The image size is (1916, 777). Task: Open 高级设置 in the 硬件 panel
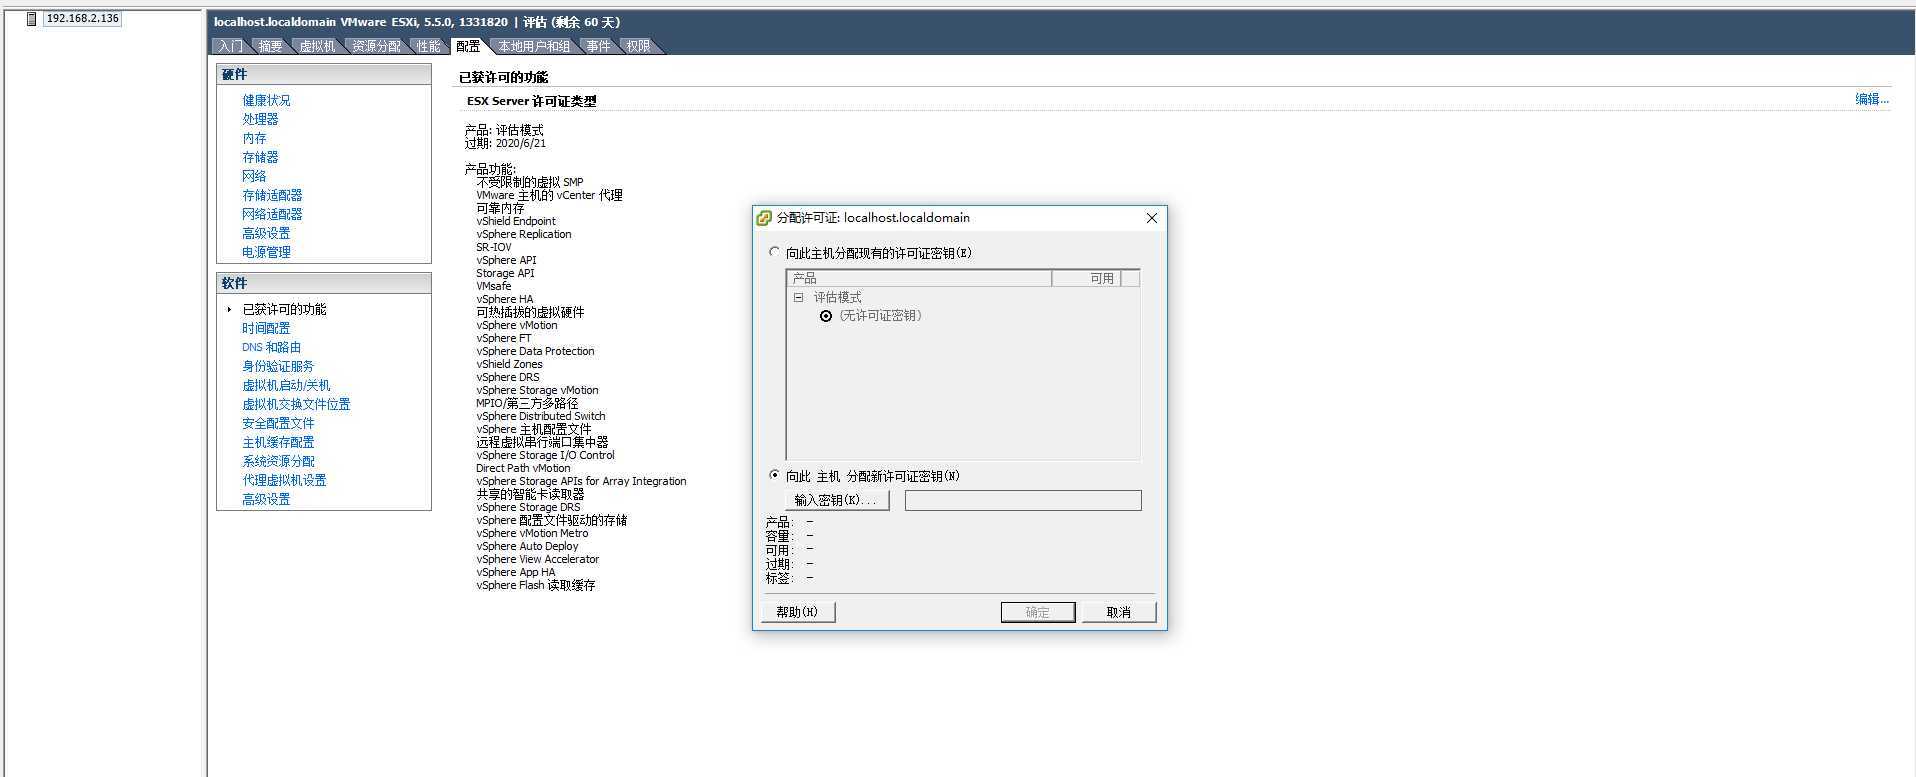click(266, 233)
